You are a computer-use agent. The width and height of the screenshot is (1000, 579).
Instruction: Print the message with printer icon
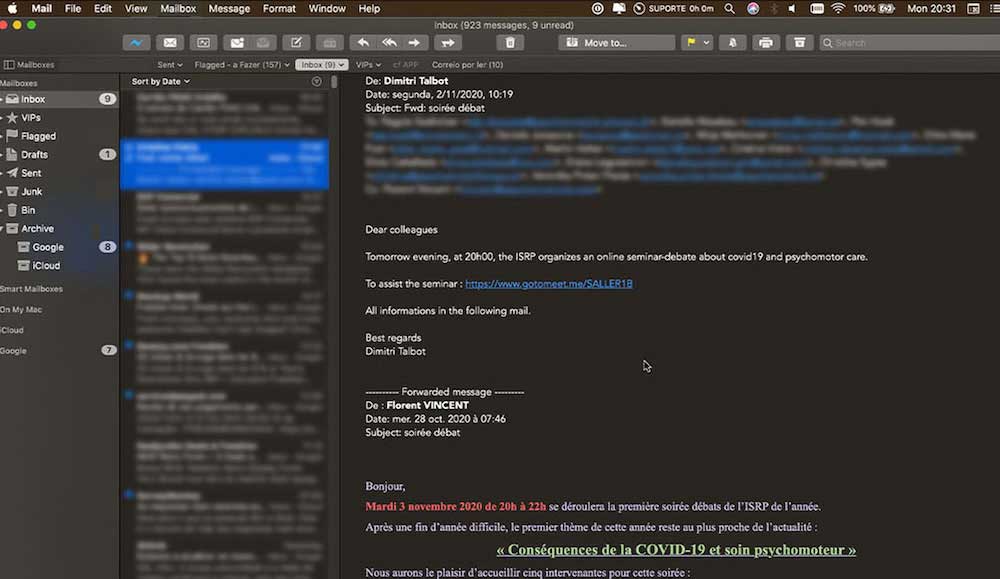point(766,43)
